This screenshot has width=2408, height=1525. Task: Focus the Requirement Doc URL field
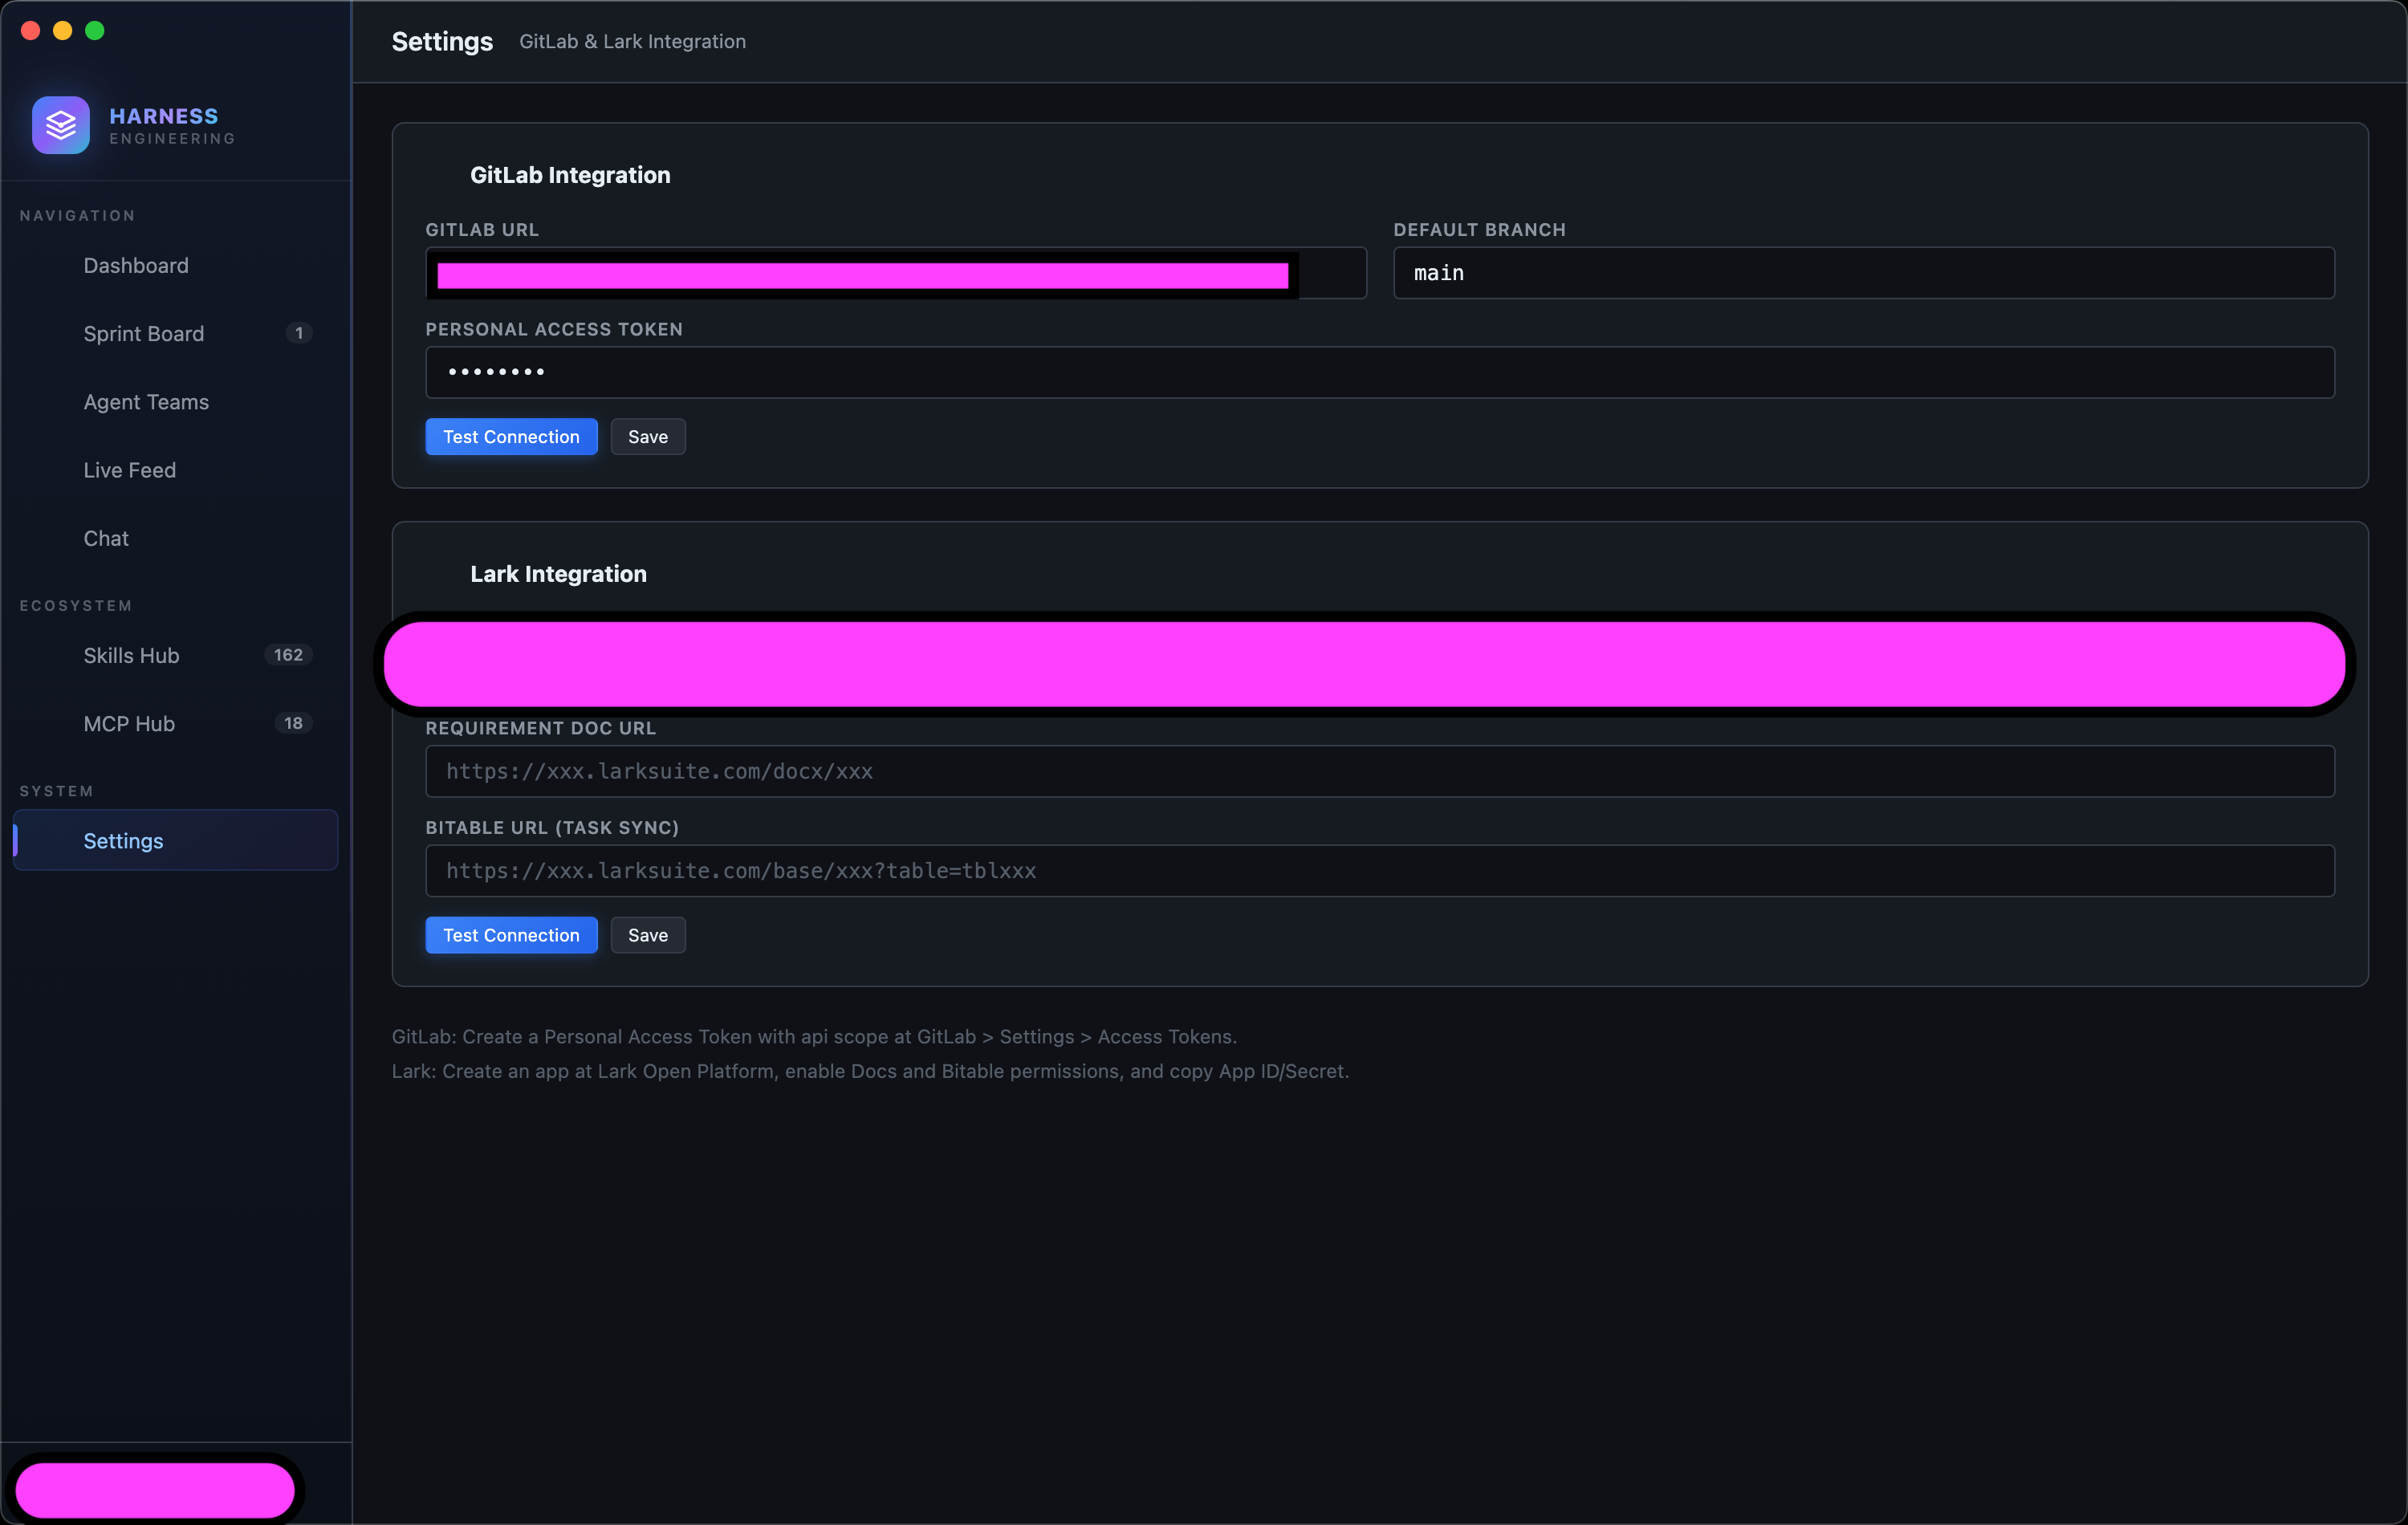tap(1379, 771)
